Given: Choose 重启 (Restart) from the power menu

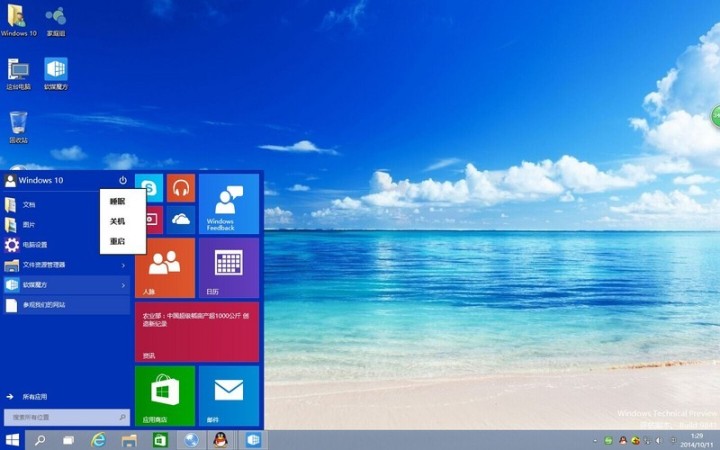Looking at the screenshot, I should [x=118, y=241].
